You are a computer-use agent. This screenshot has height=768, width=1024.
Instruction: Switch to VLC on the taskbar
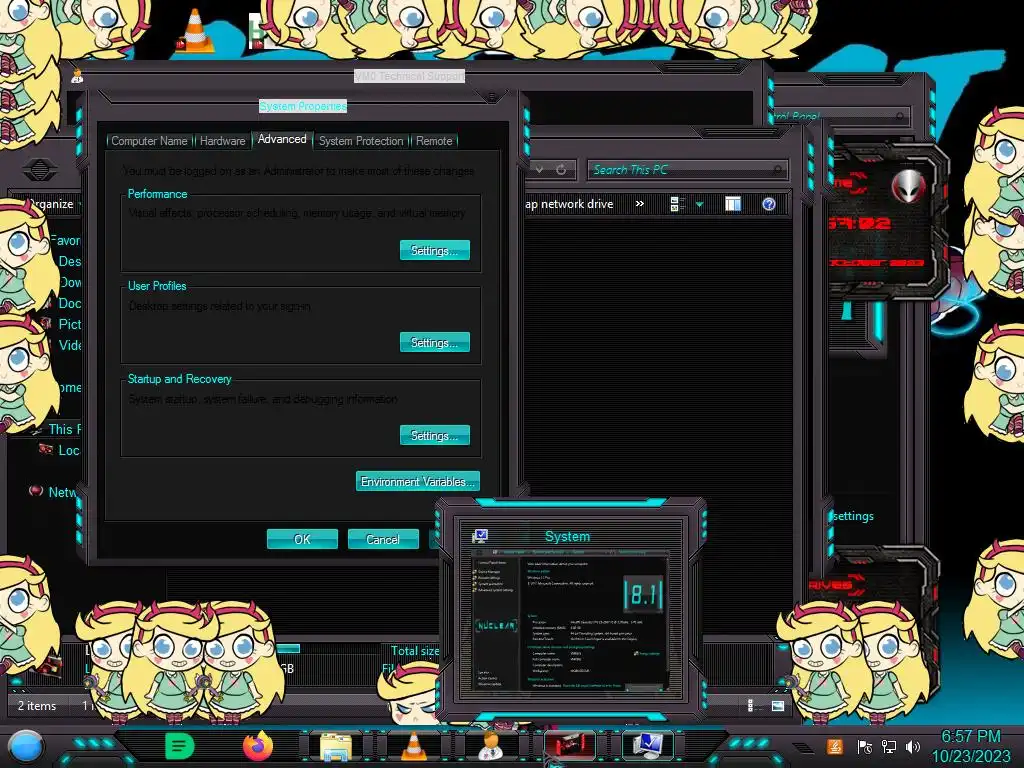pyautogui.click(x=413, y=746)
